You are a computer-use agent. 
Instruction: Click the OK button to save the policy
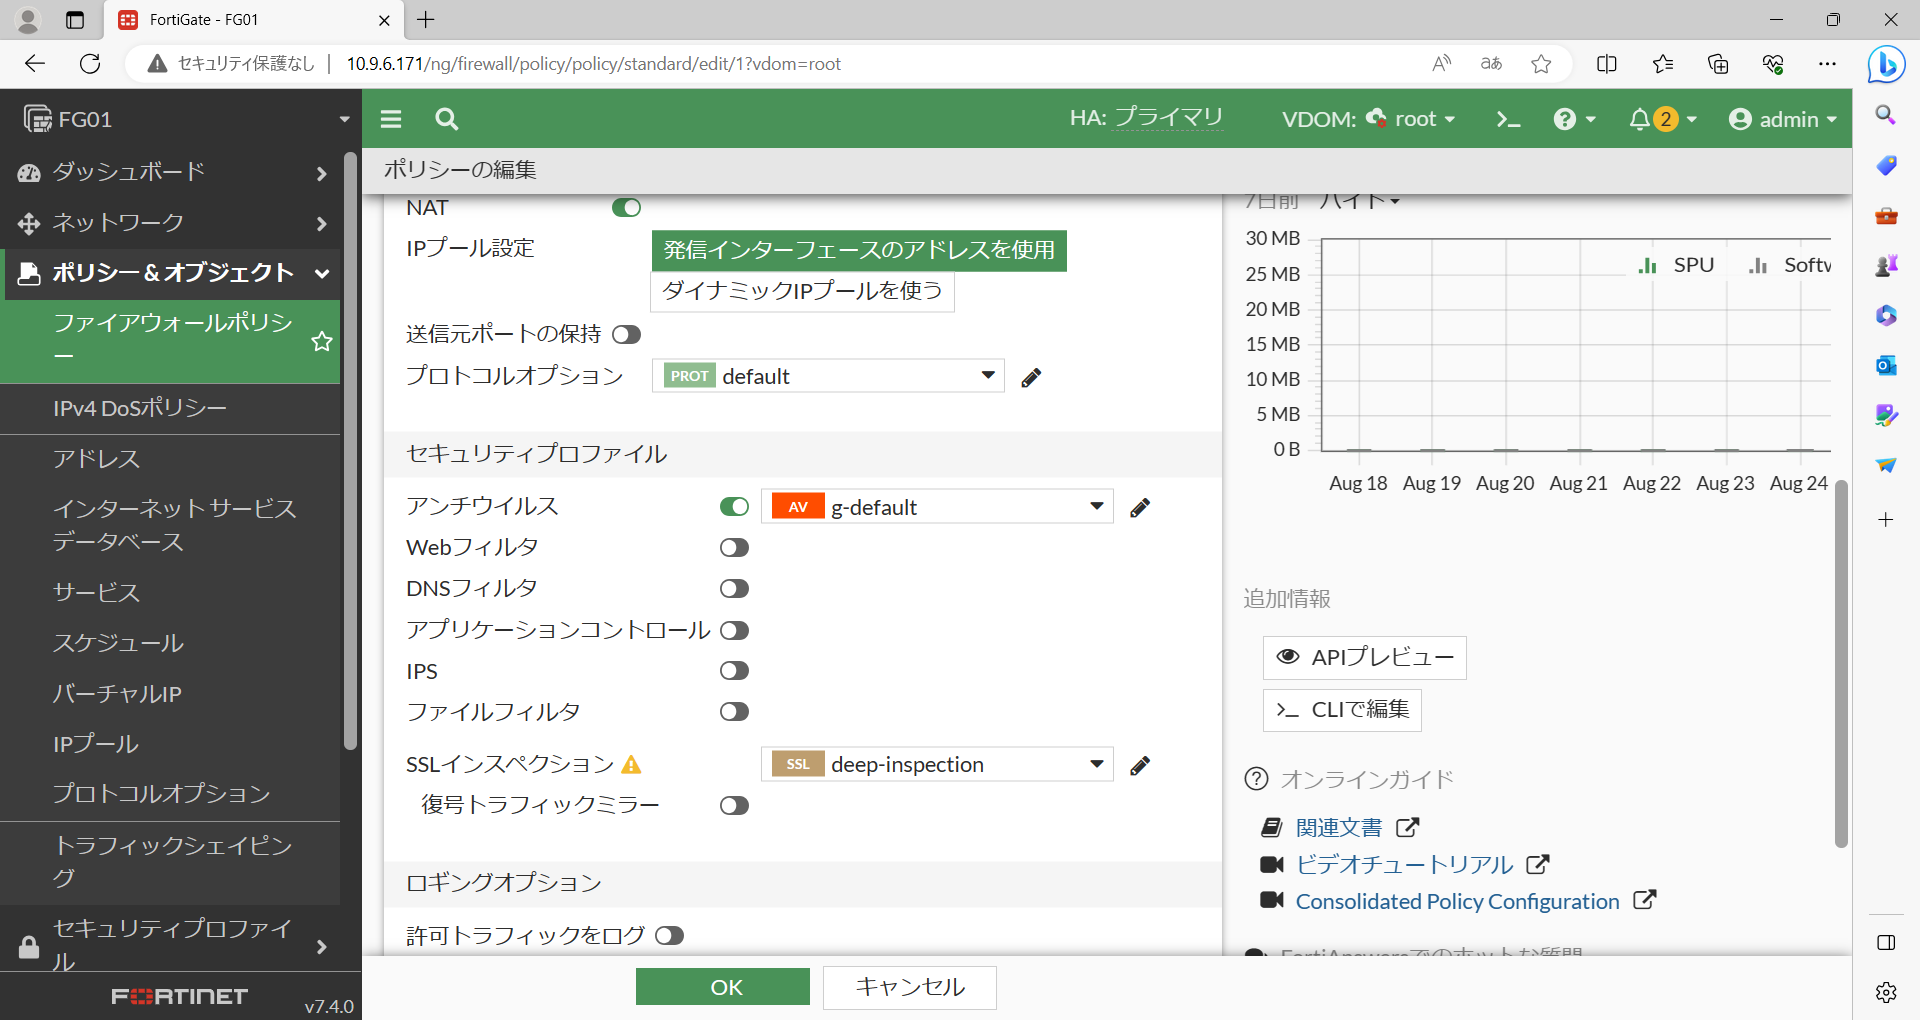tap(722, 987)
